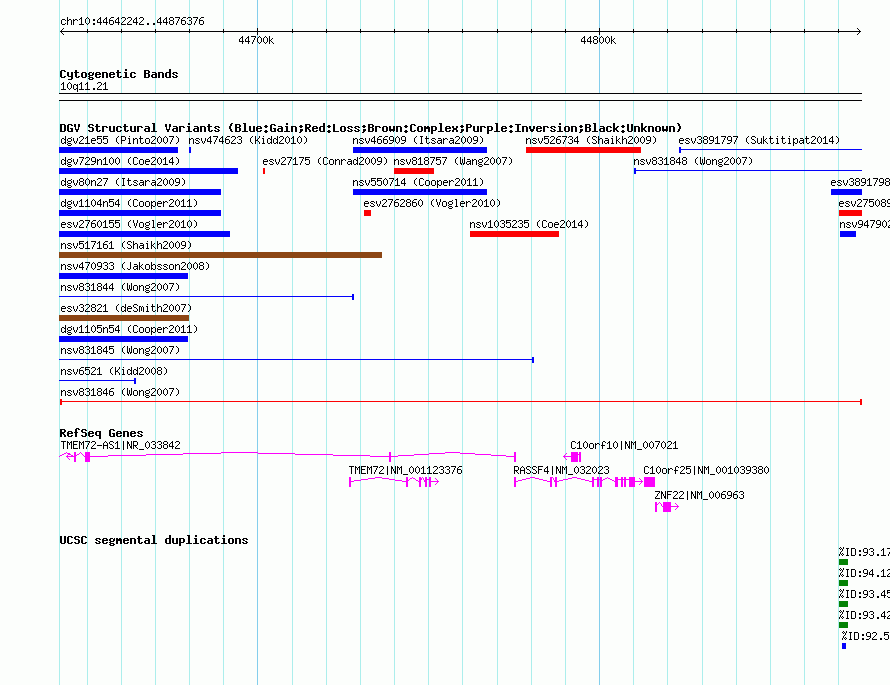
Task: Select the Cytogenetic Bands track title
Action: 119,74
